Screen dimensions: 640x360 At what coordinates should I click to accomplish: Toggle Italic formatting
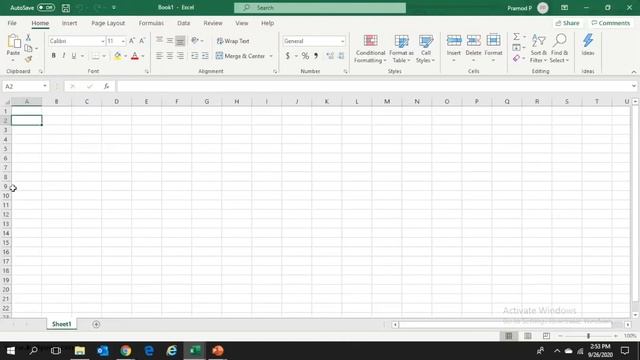point(64,56)
